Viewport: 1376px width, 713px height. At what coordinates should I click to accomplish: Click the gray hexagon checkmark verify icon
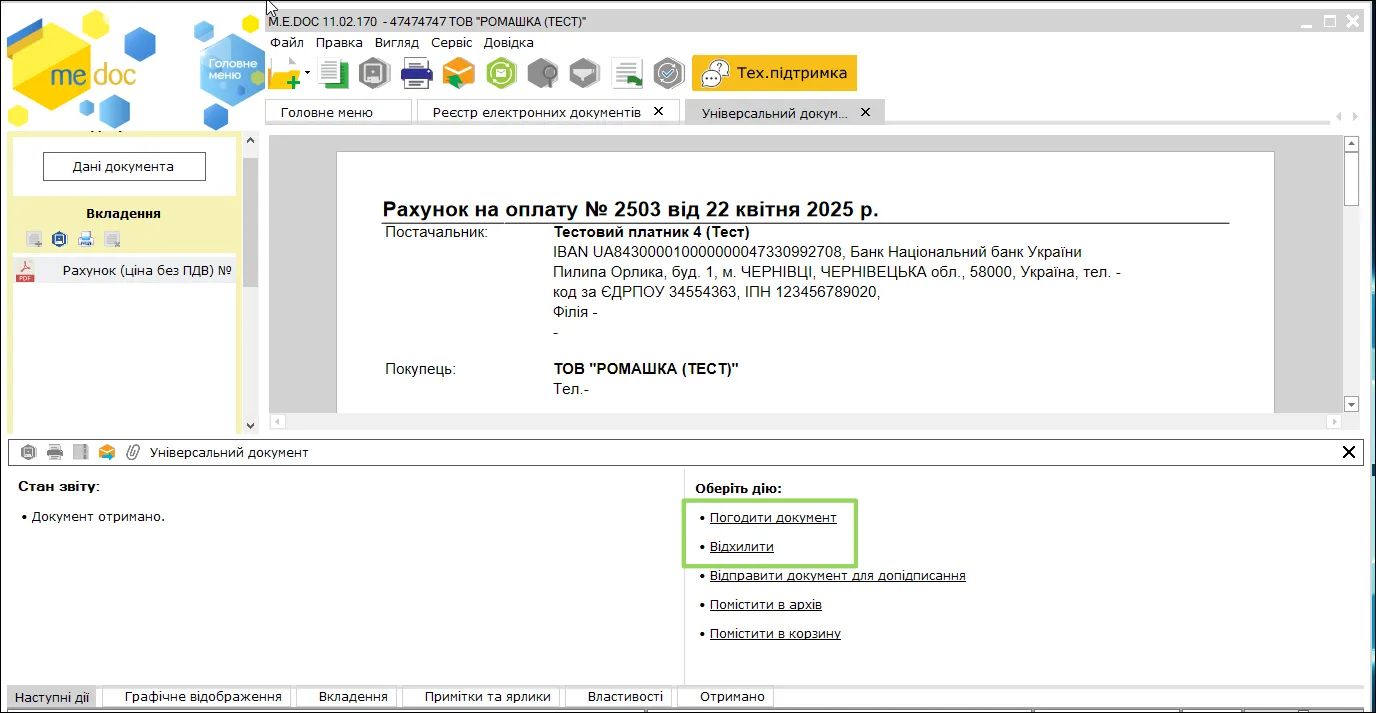668,73
